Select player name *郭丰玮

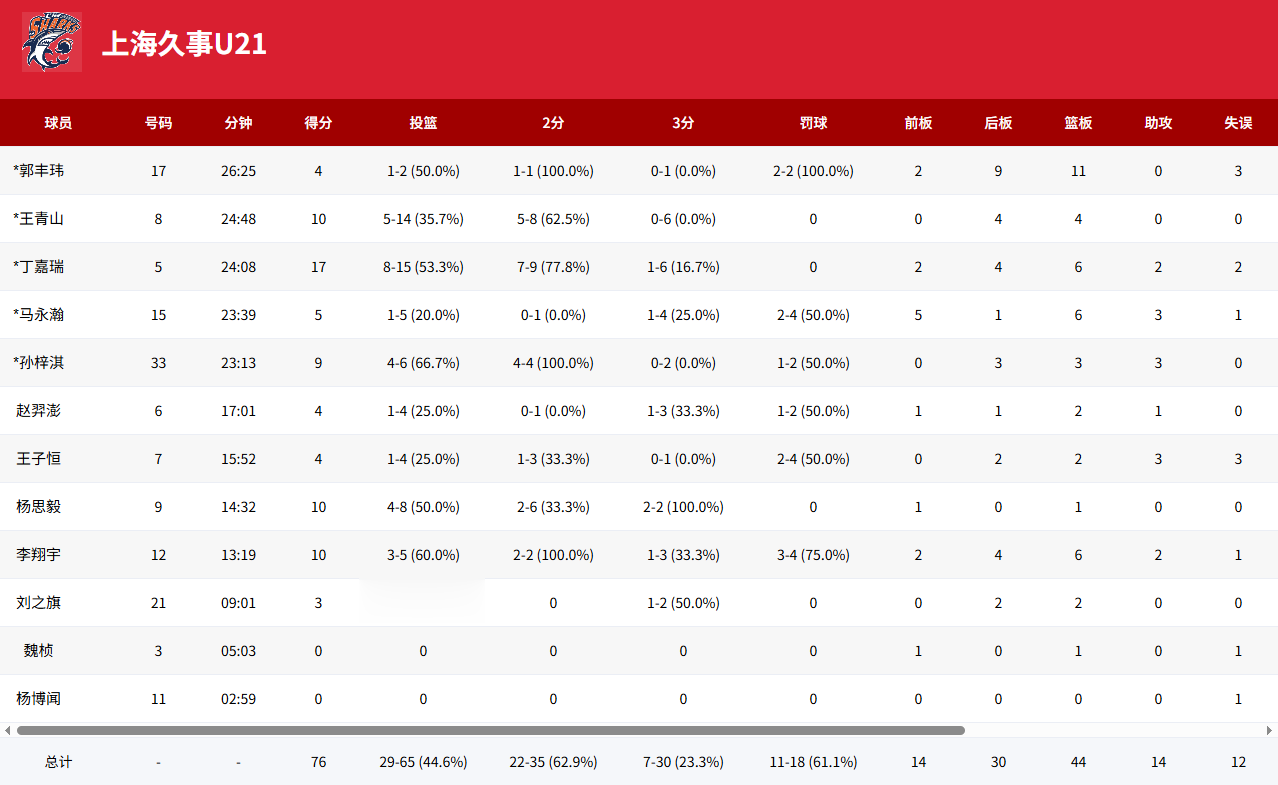pos(38,171)
